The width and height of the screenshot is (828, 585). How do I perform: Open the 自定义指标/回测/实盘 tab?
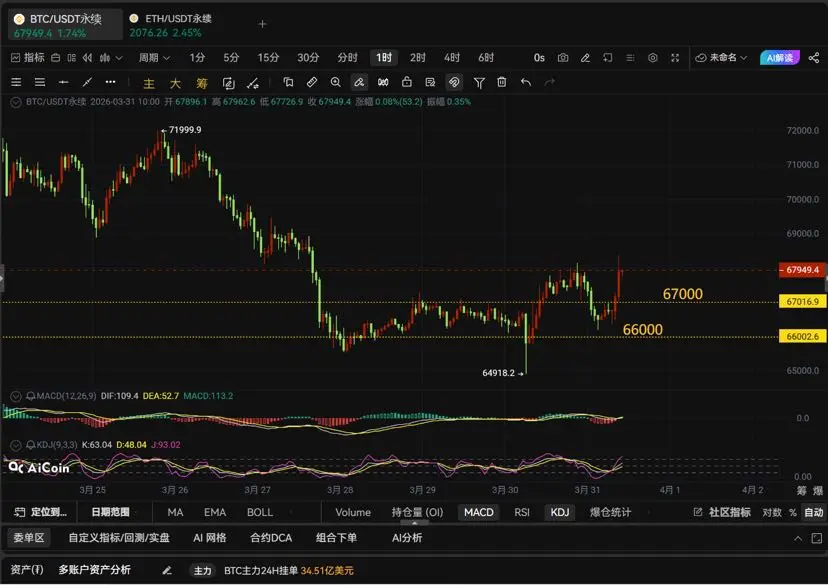119,538
